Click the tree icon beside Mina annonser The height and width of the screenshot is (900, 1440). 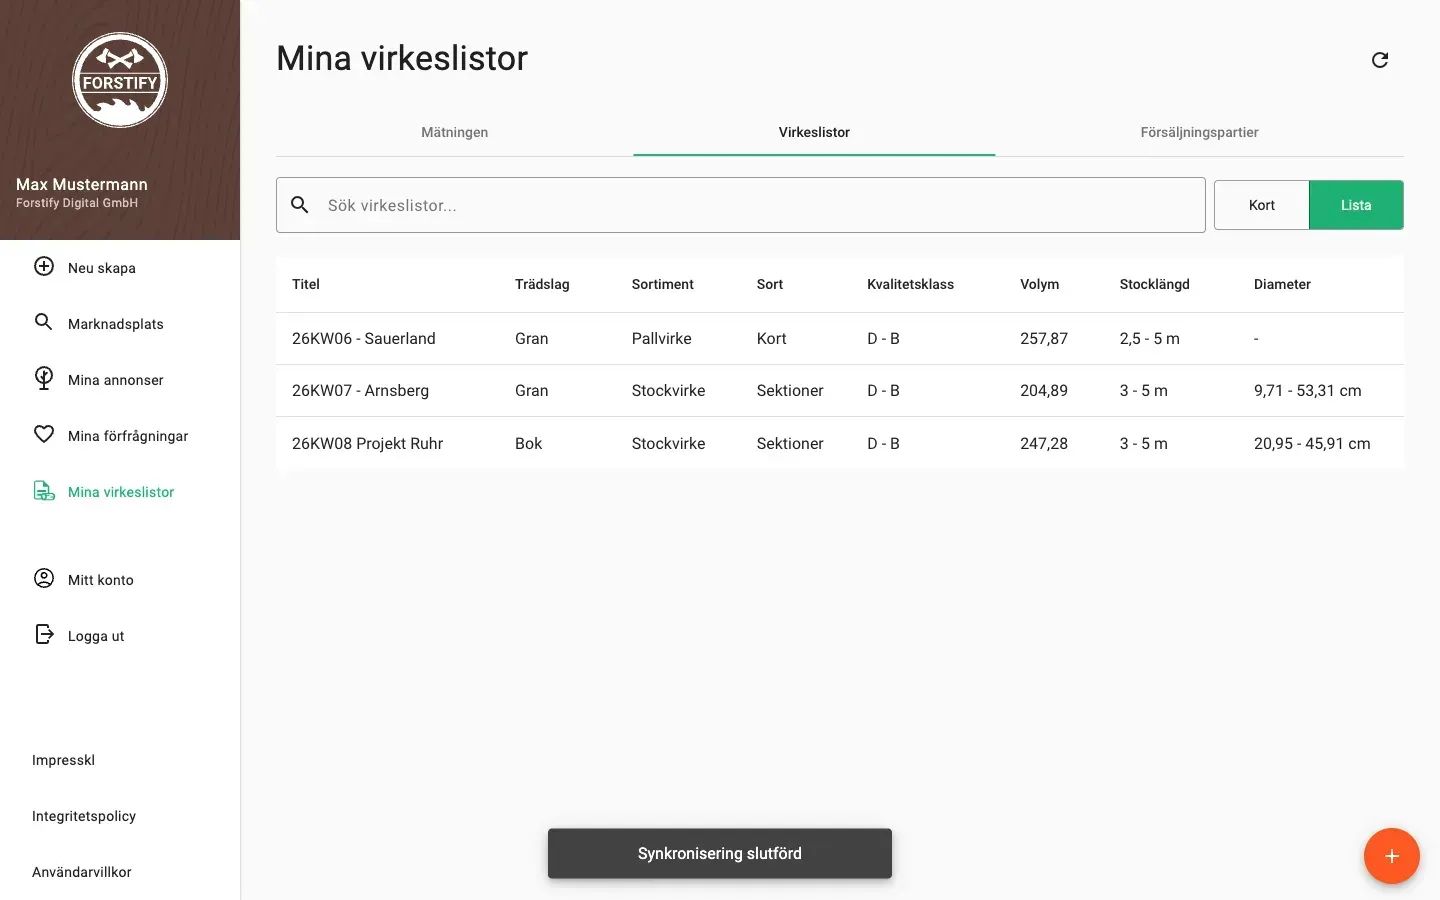tap(44, 378)
